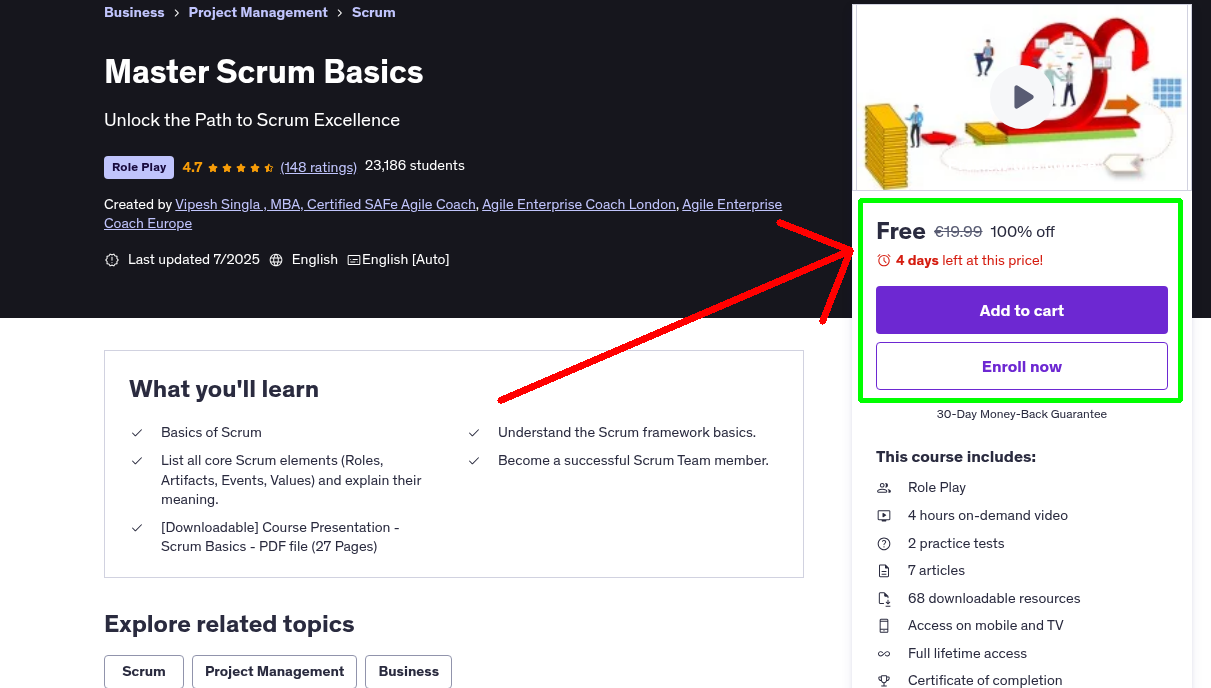Click the English [Auto] caption text

coord(406,260)
